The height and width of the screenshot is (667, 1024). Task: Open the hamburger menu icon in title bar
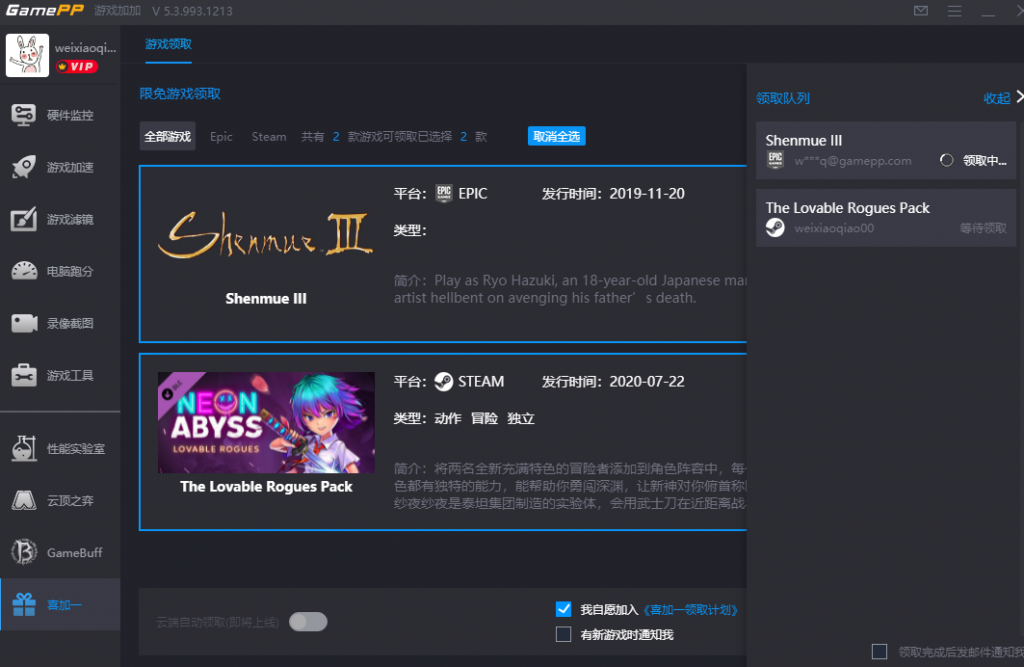[x=954, y=11]
